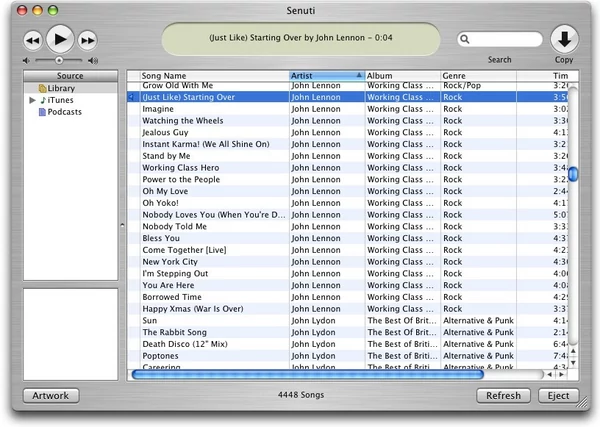Select the song New York City
The image size is (600, 427).
point(347,262)
